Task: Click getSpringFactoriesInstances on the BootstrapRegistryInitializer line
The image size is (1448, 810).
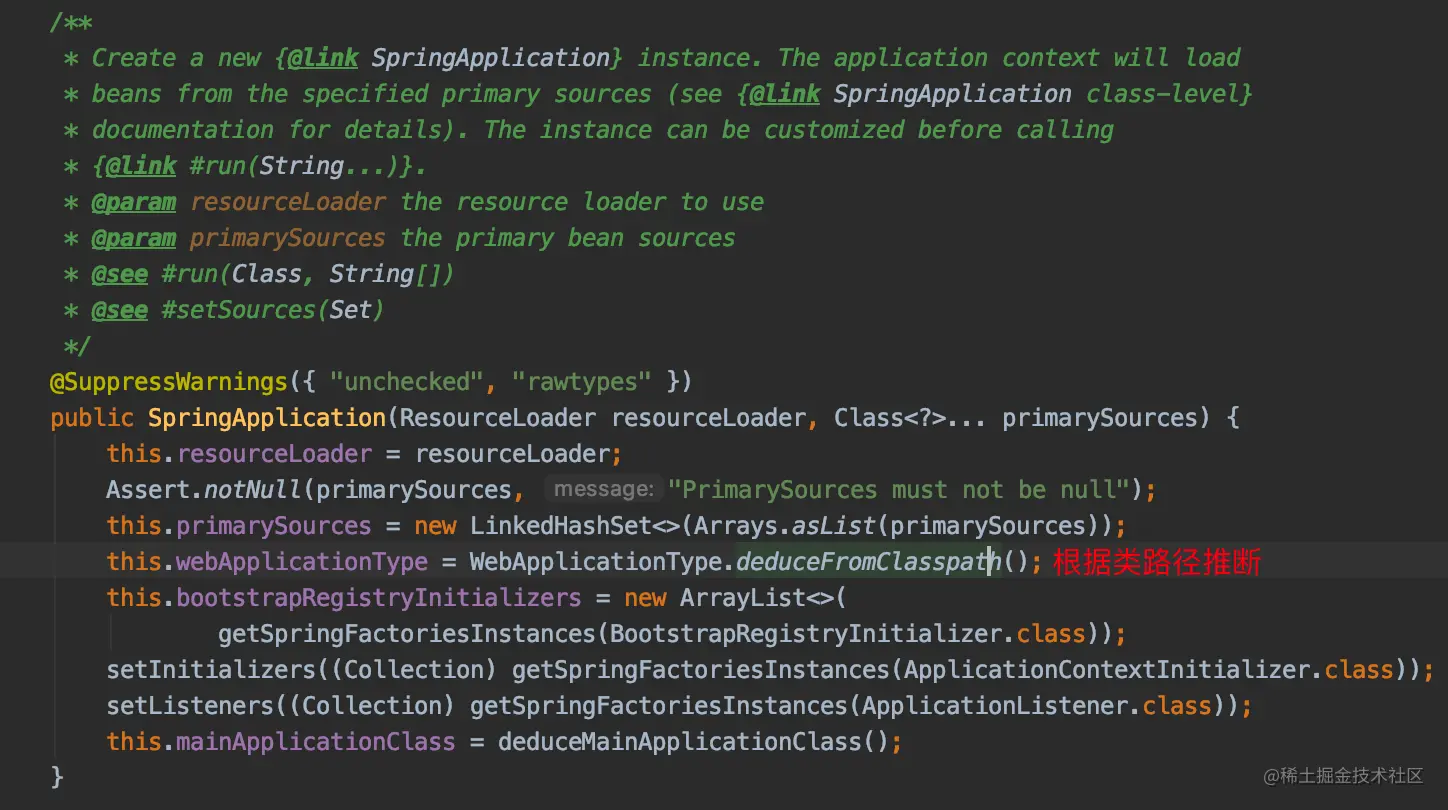Action: pyautogui.click(x=407, y=634)
